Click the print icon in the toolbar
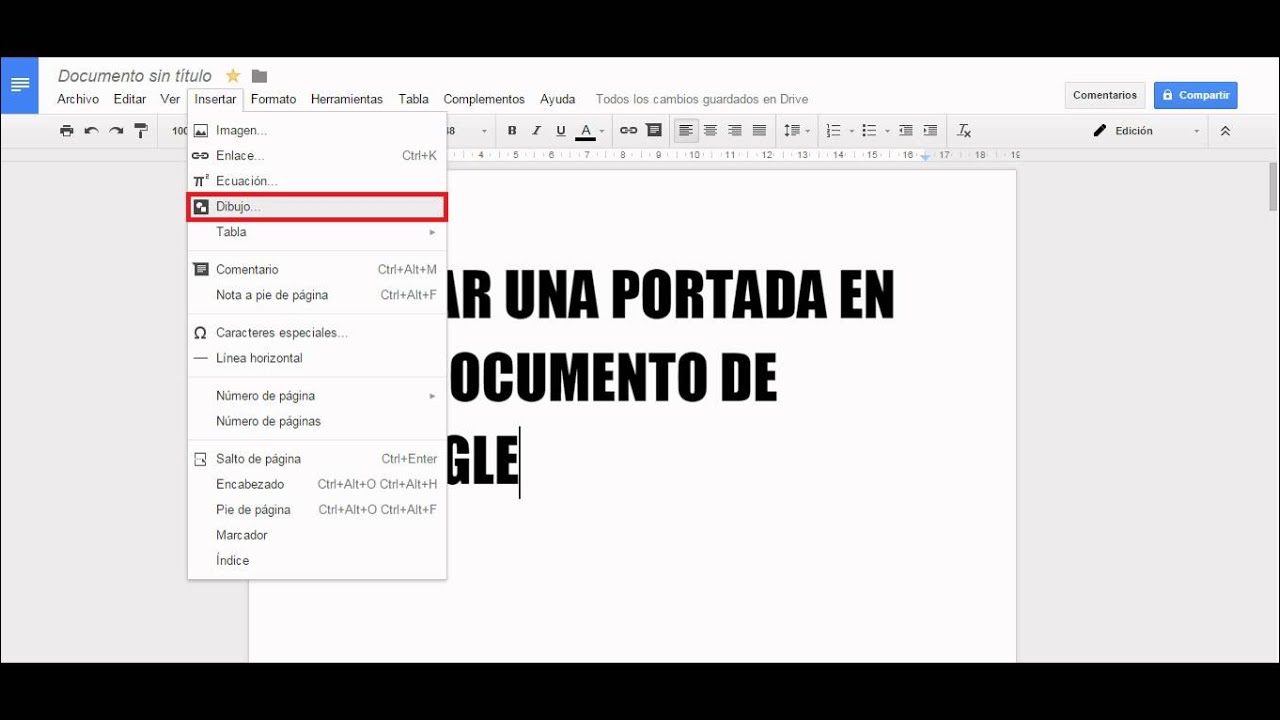This screenshot has height=720, width=1280. tap(66, 131)
